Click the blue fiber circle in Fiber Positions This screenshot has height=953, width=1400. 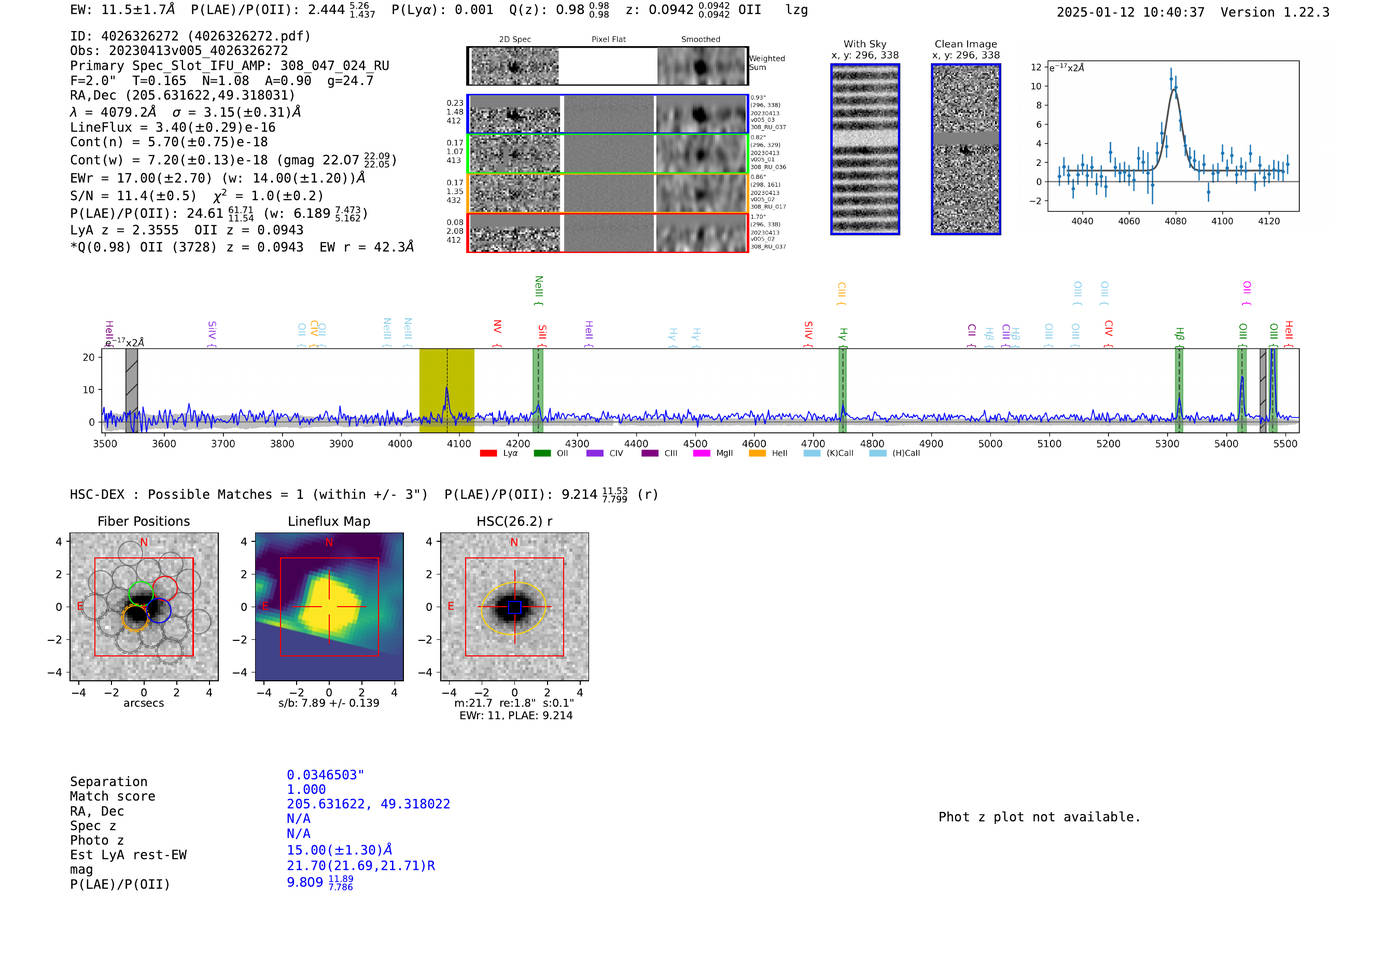(158, 610)
